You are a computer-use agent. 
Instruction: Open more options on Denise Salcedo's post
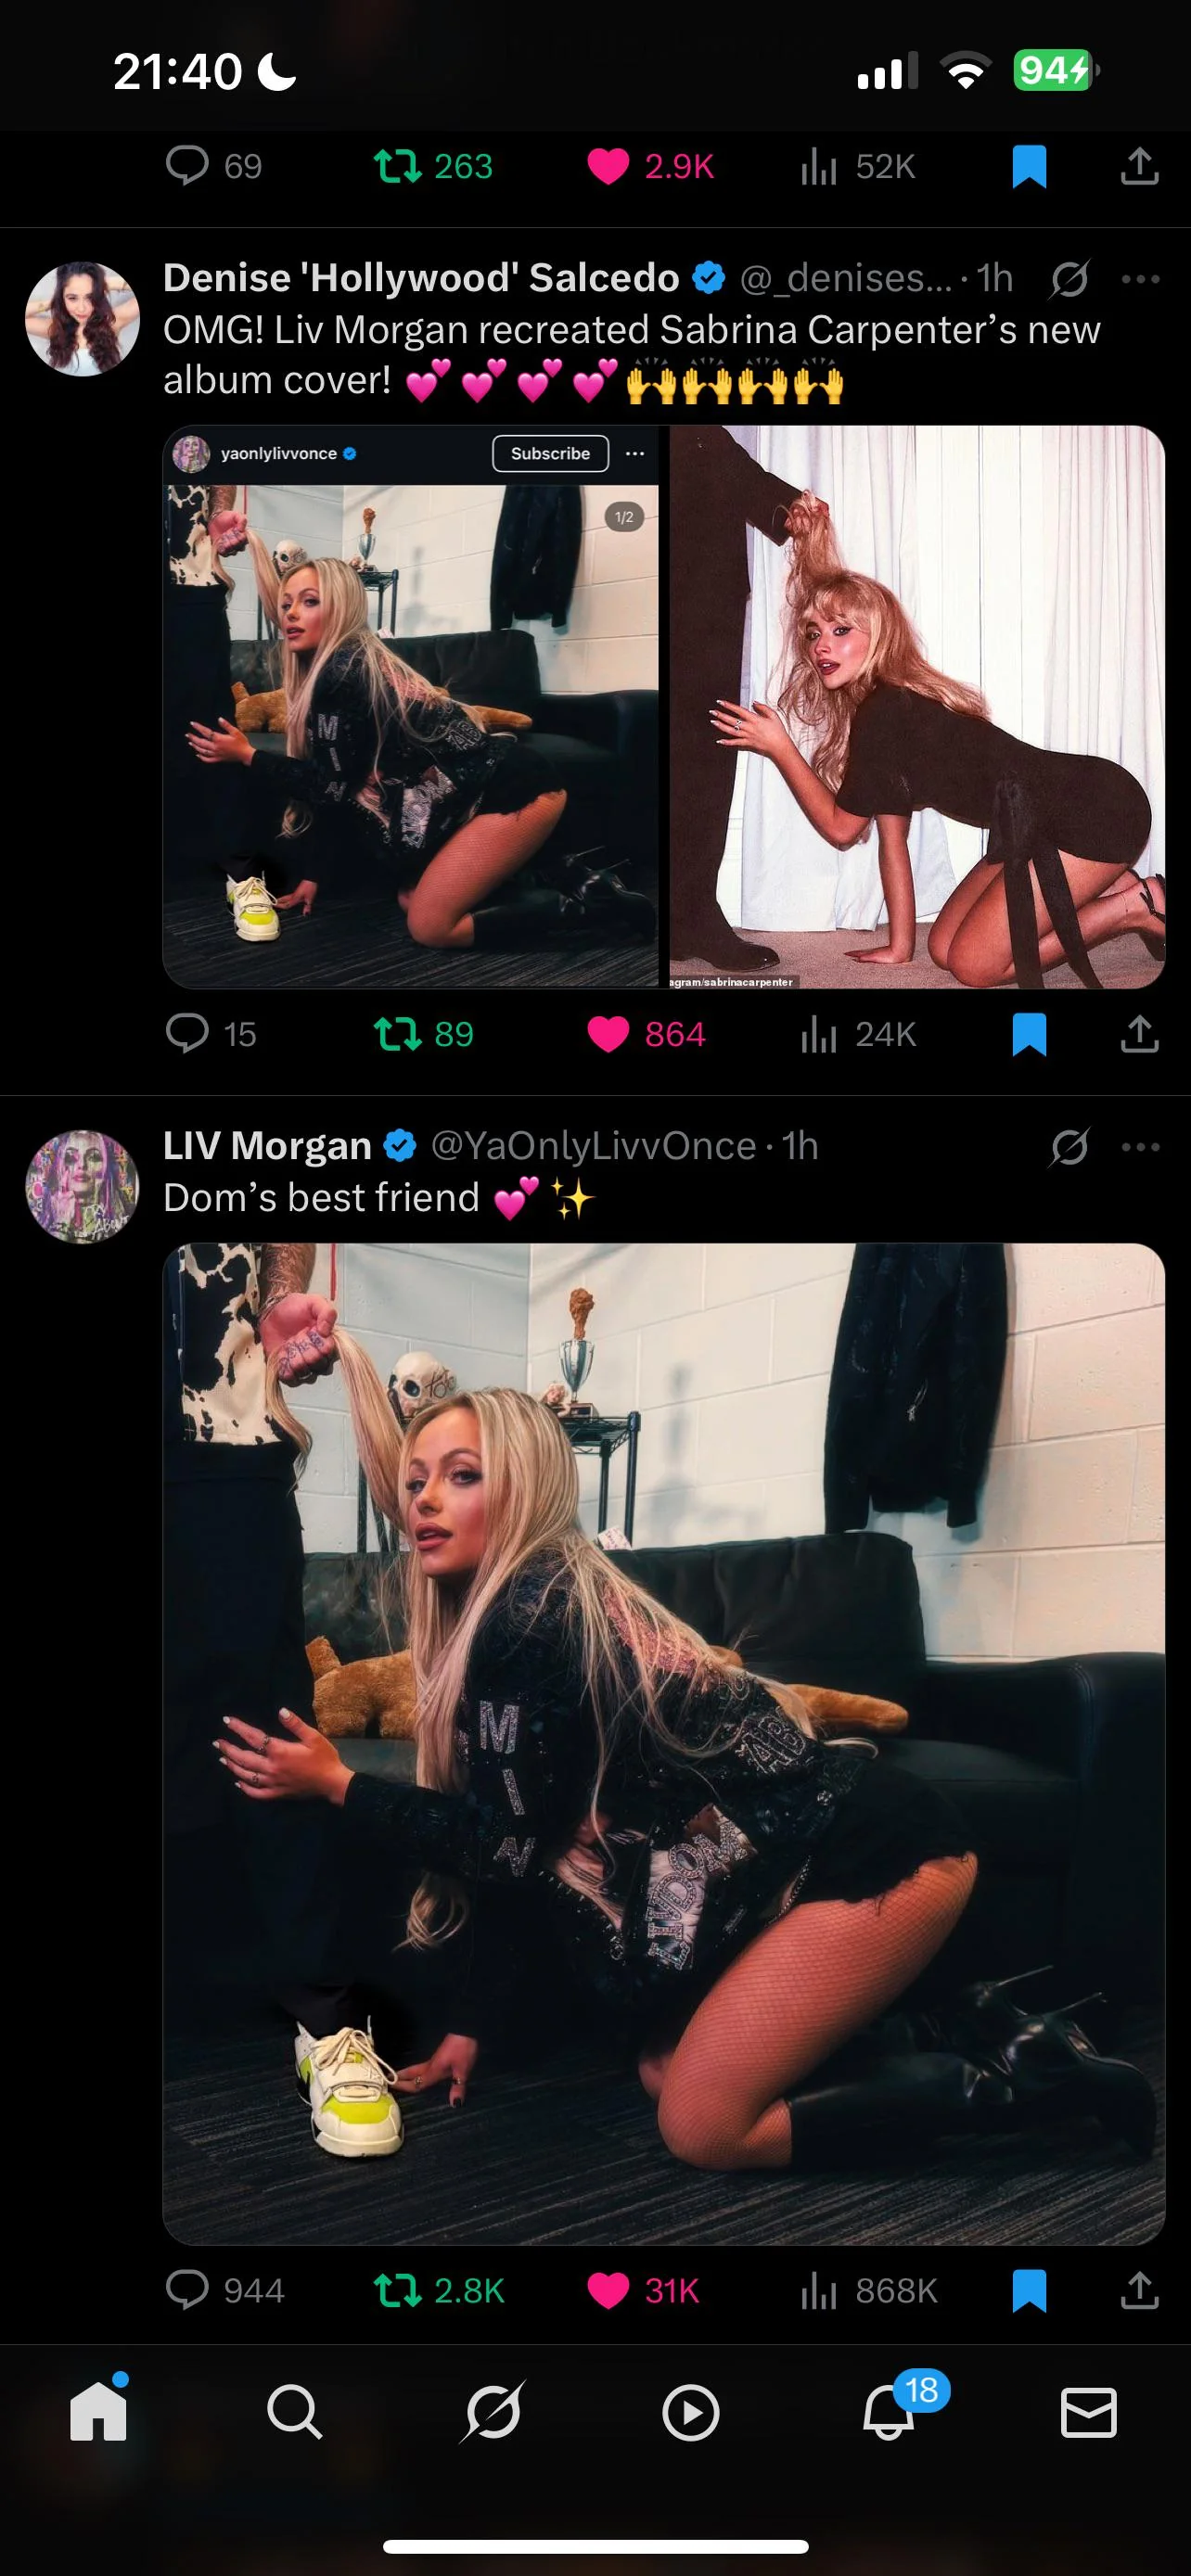(1140, 279)
